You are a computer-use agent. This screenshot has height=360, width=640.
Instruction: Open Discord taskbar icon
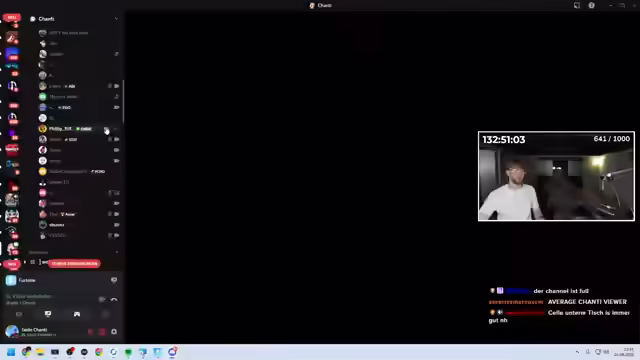(172, 352)
